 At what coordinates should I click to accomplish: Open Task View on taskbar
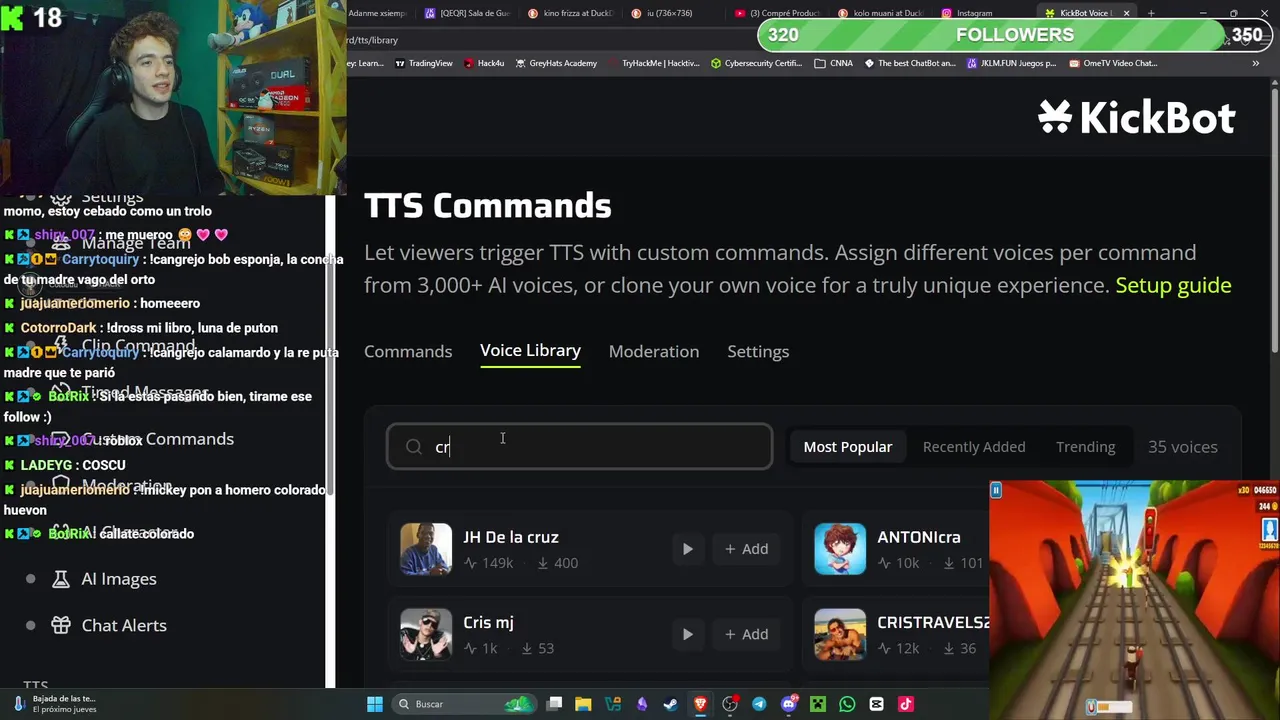(x=554, y=704)
